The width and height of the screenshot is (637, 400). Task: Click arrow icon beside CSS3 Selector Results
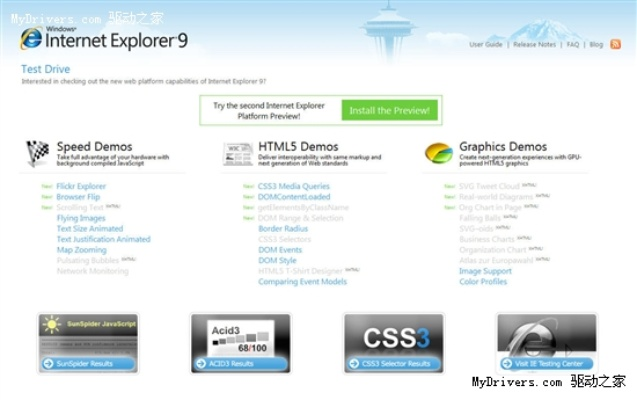[x=353, y=364]
